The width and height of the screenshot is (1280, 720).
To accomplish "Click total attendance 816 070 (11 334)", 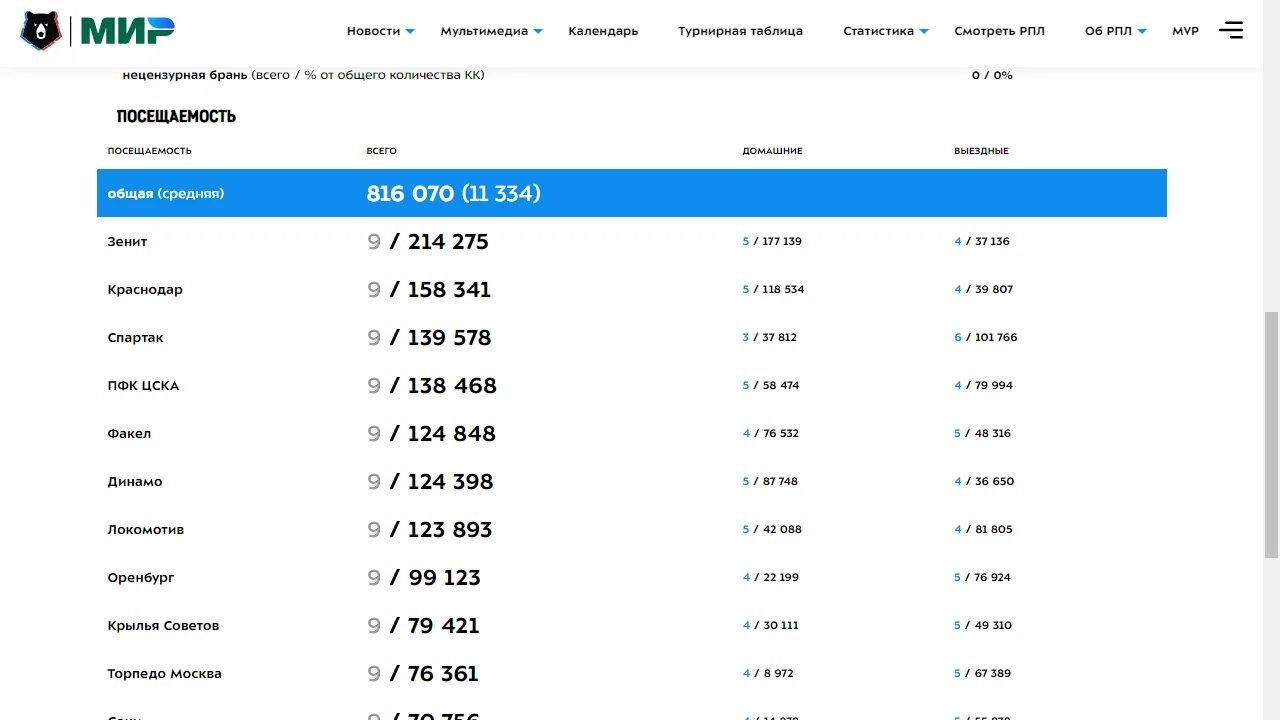I will (453, 193).
